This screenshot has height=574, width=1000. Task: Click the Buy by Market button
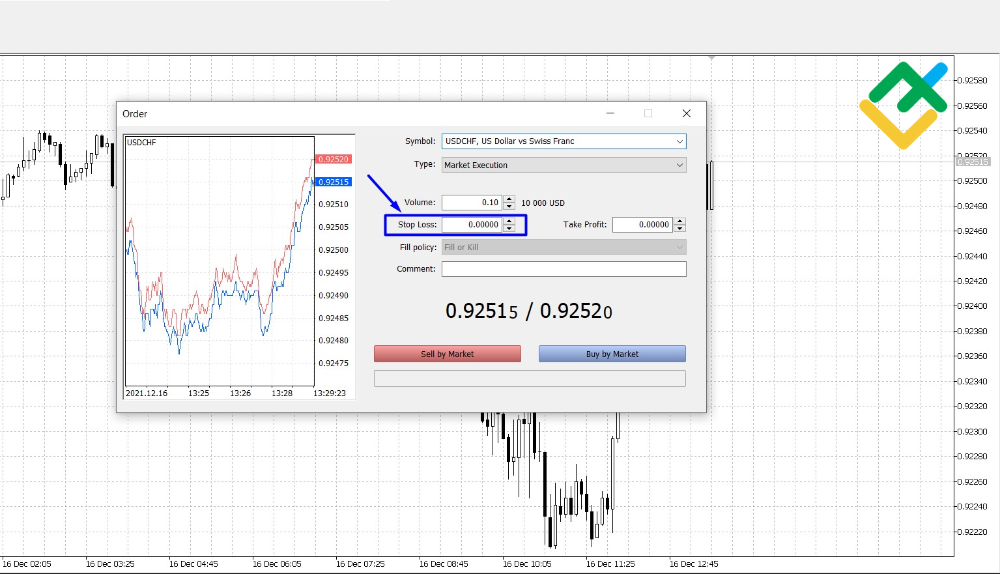[612, 354]
